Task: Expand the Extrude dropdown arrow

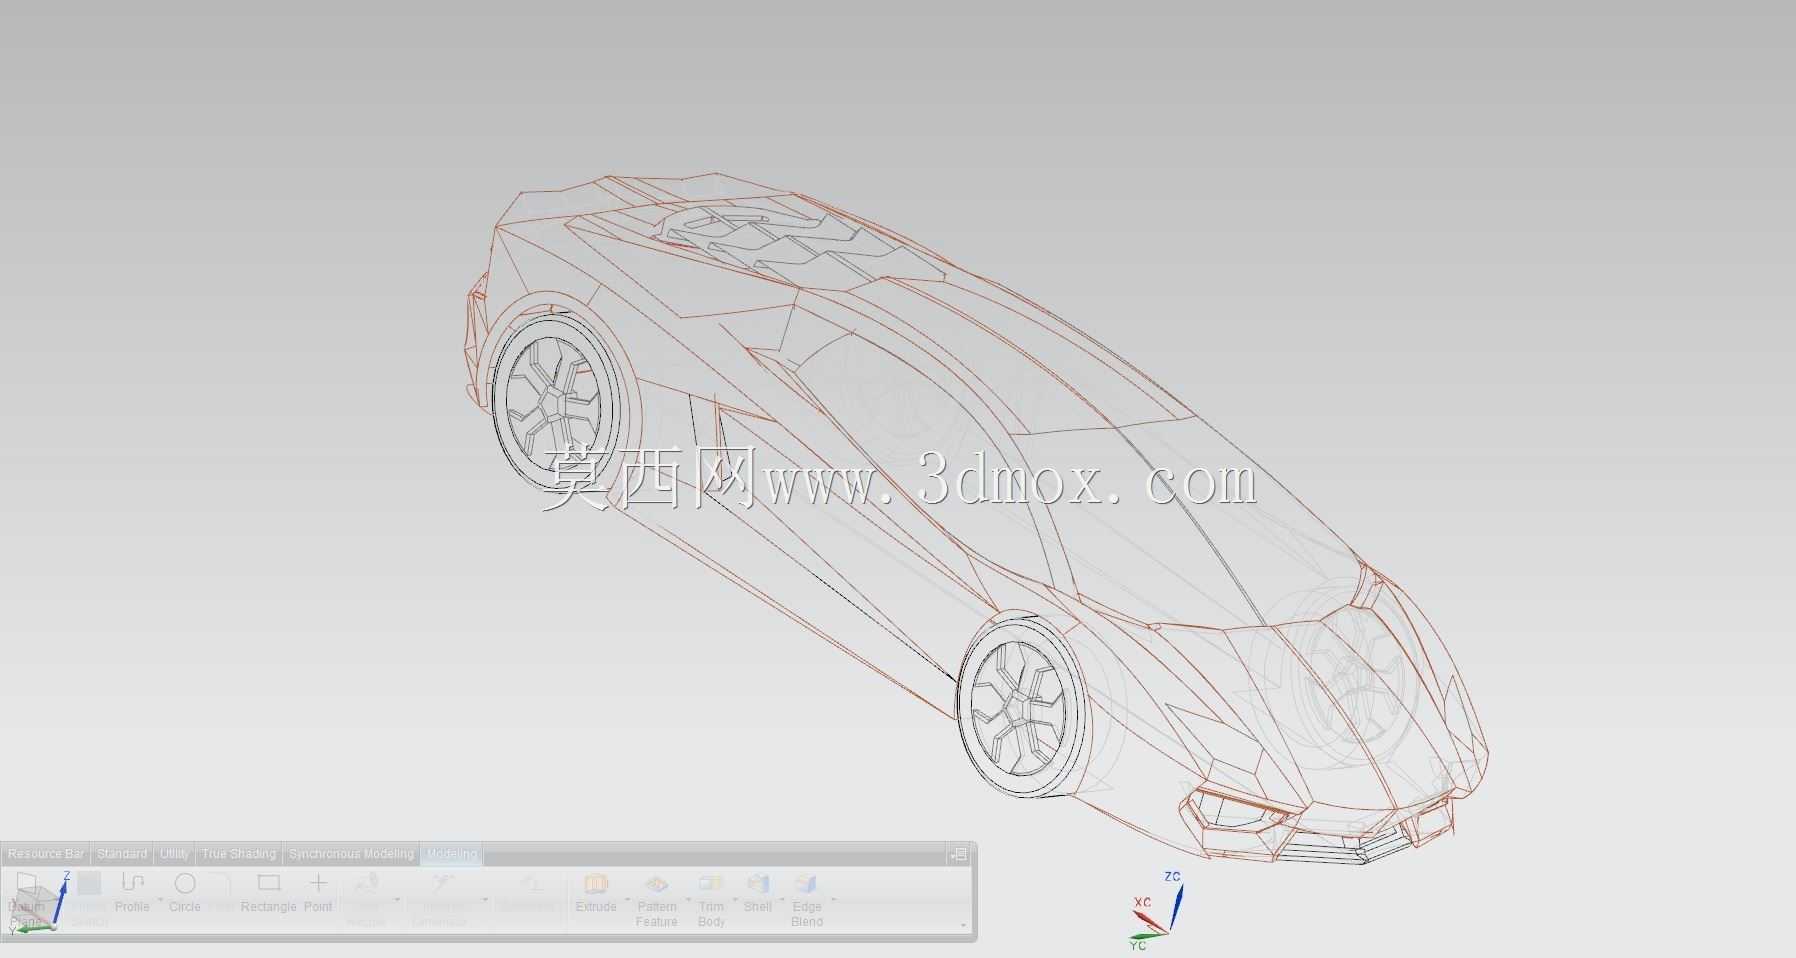Action: click(x=626, y=900)
